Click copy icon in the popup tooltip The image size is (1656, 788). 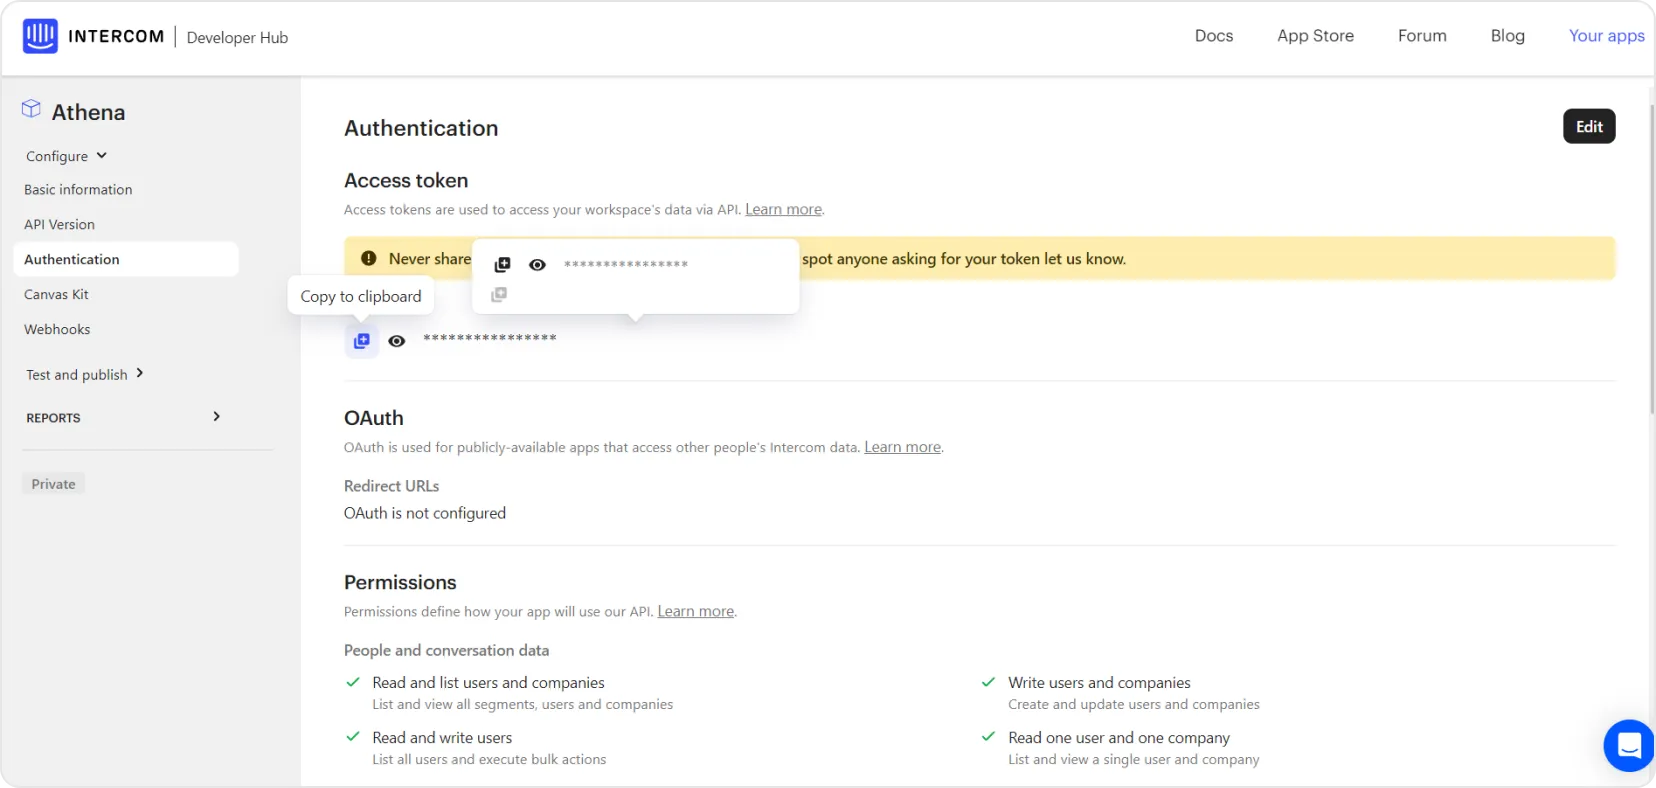tap(503, 265)
